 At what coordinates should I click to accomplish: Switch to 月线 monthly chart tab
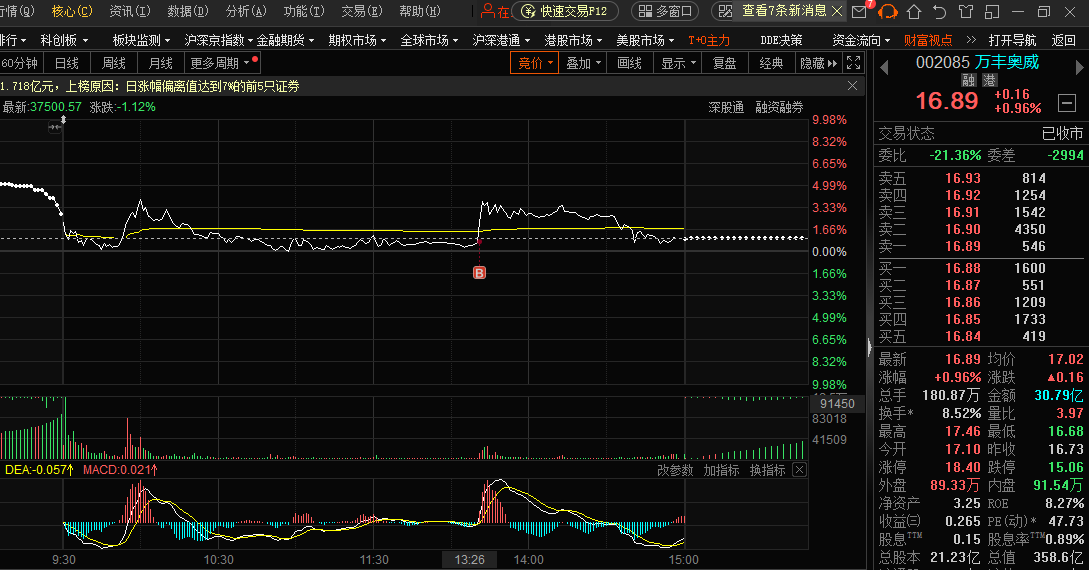point(160,63)
